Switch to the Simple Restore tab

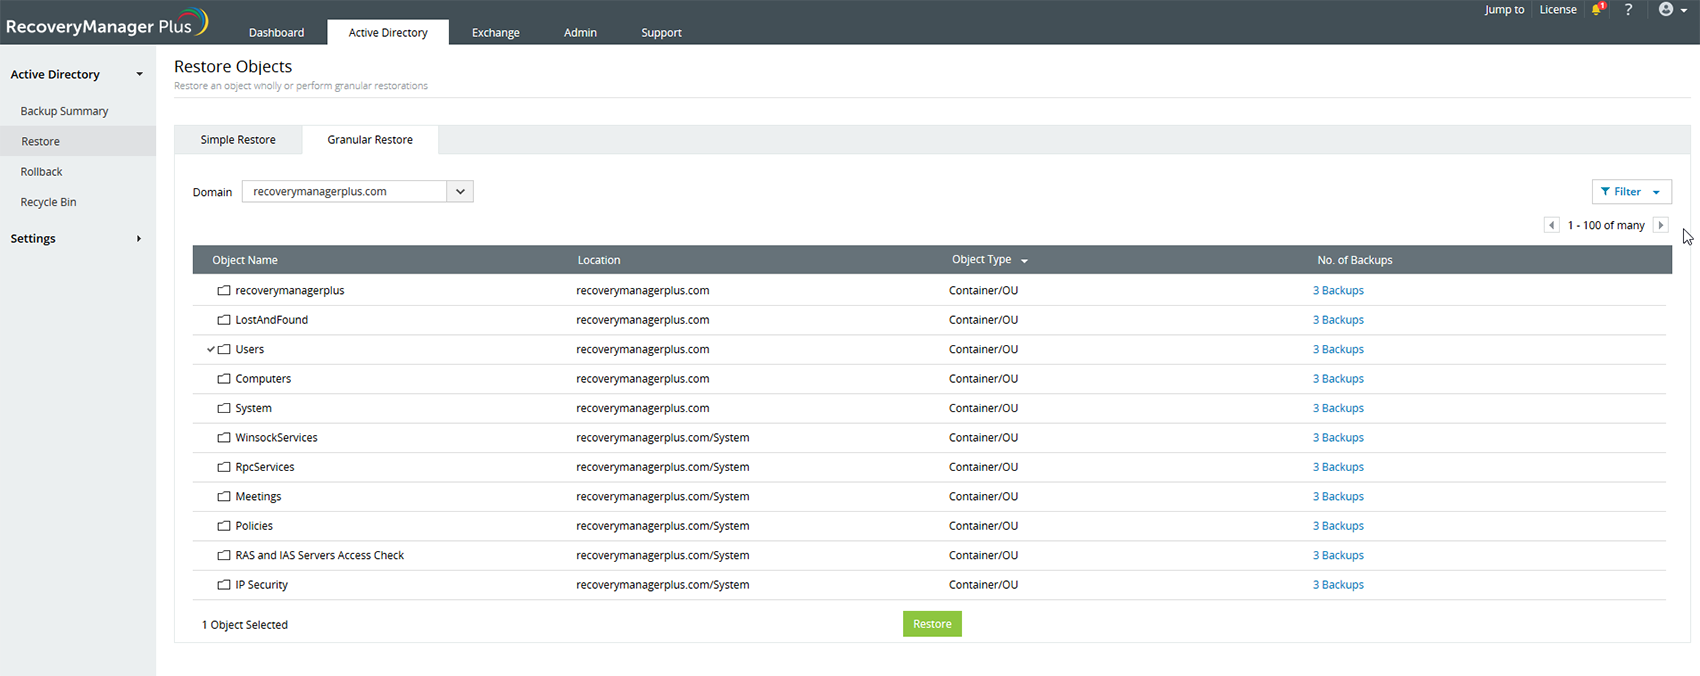(x=238, y=140)
